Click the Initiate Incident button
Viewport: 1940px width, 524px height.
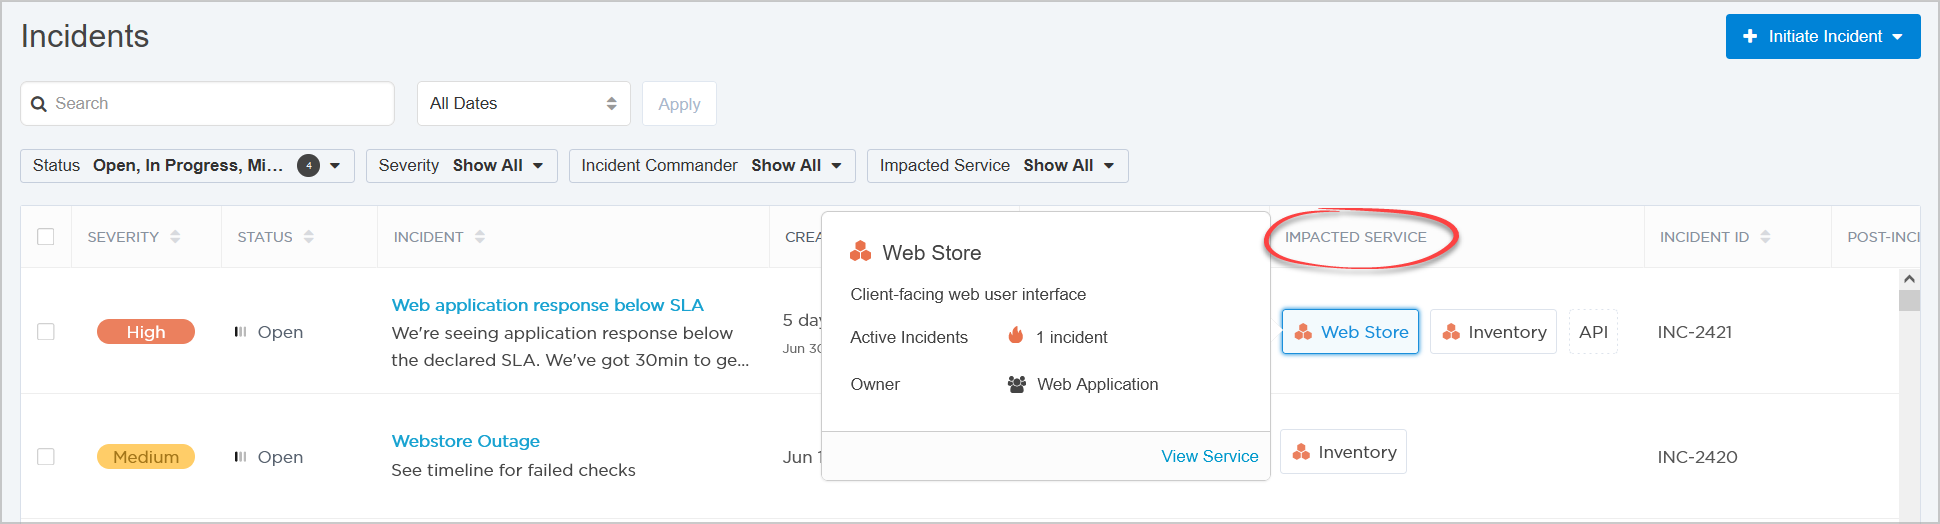coord(1823,36)
